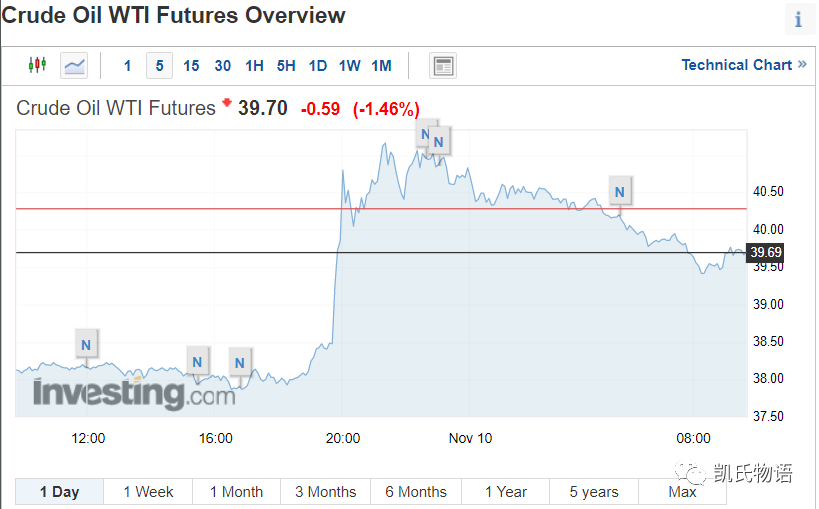Click the news marker near 12:00
This screenshot has width=819, height=509.
(87, 345)
